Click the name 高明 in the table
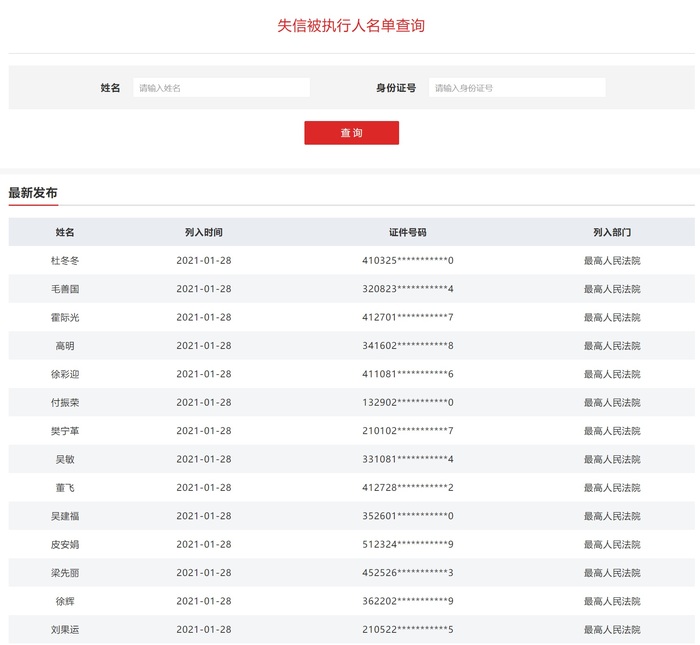 pyautogui.click(x=65, y=346)
